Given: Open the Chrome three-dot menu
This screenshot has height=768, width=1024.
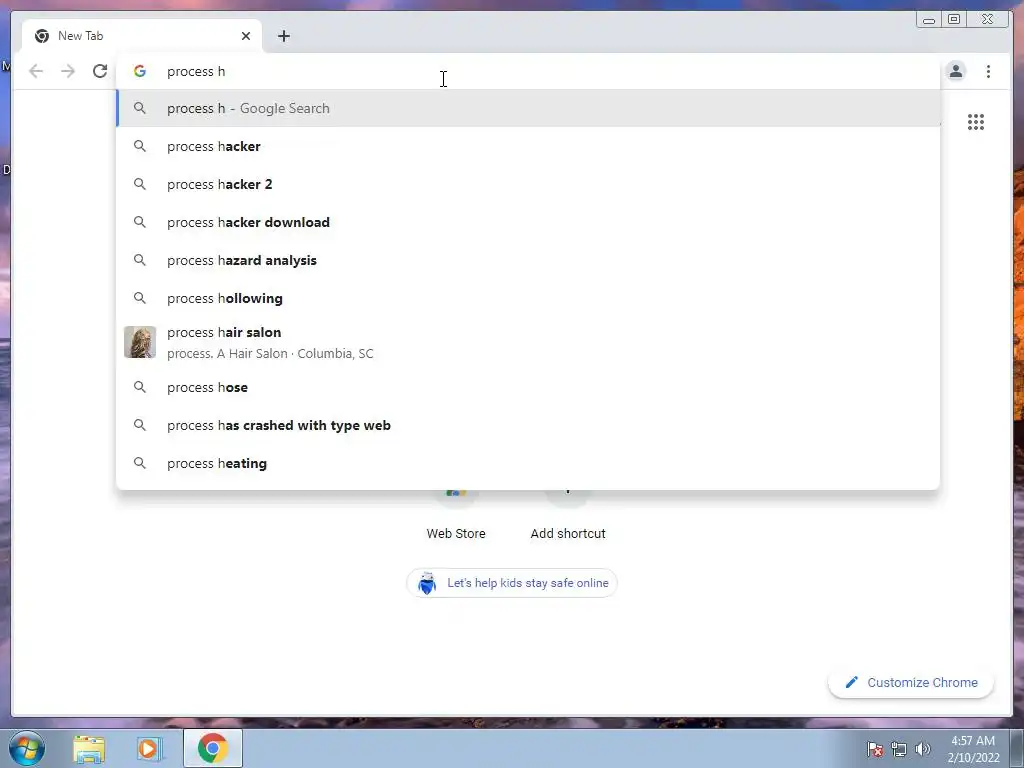Looking at the screenshot, I should click(x=988, y=71).
